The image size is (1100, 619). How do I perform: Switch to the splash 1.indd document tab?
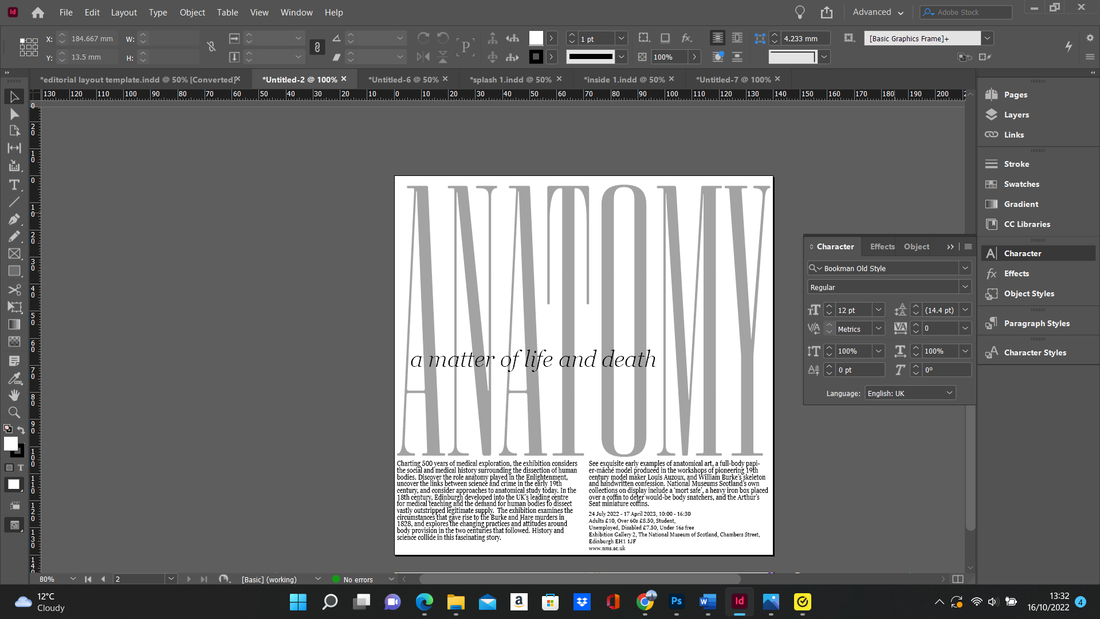(x=511, y=79)
